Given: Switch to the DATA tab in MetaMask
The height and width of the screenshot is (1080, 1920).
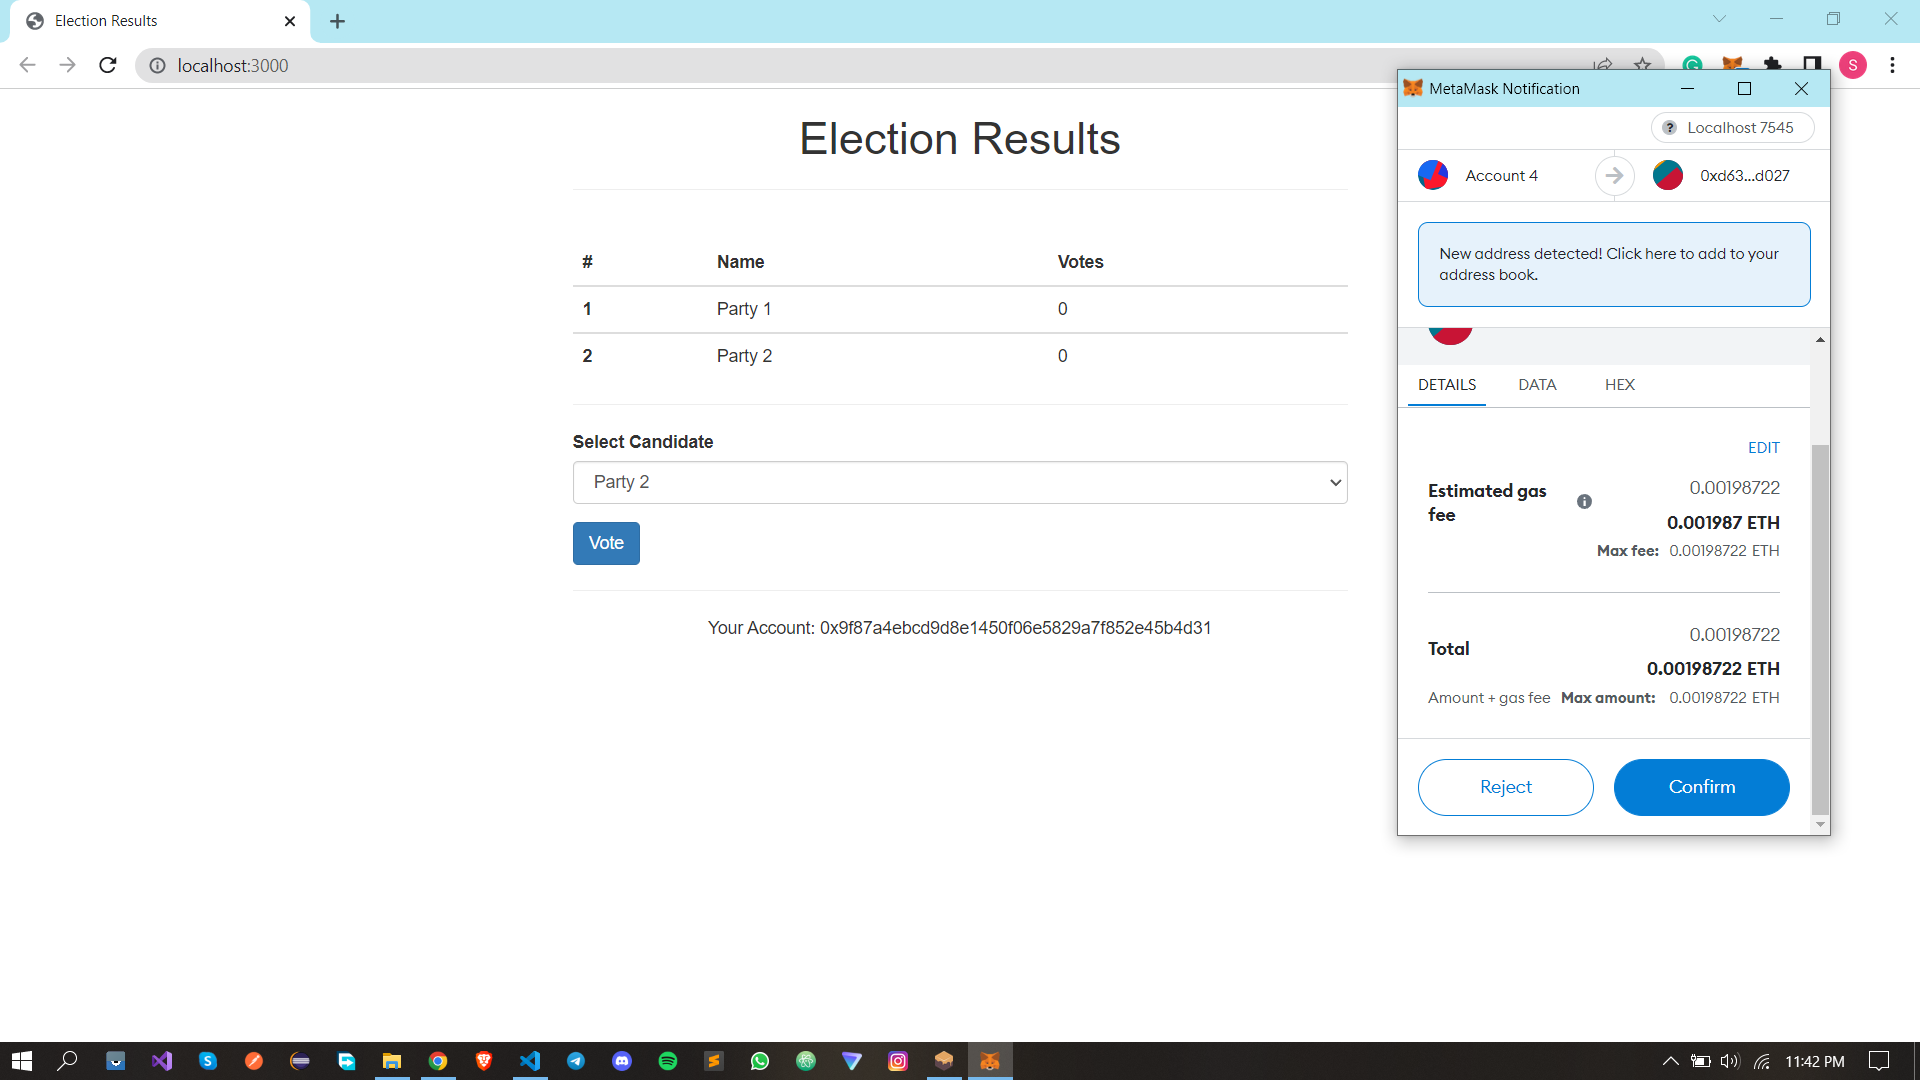Looking at the screenshot, I should click(1536, 384).
